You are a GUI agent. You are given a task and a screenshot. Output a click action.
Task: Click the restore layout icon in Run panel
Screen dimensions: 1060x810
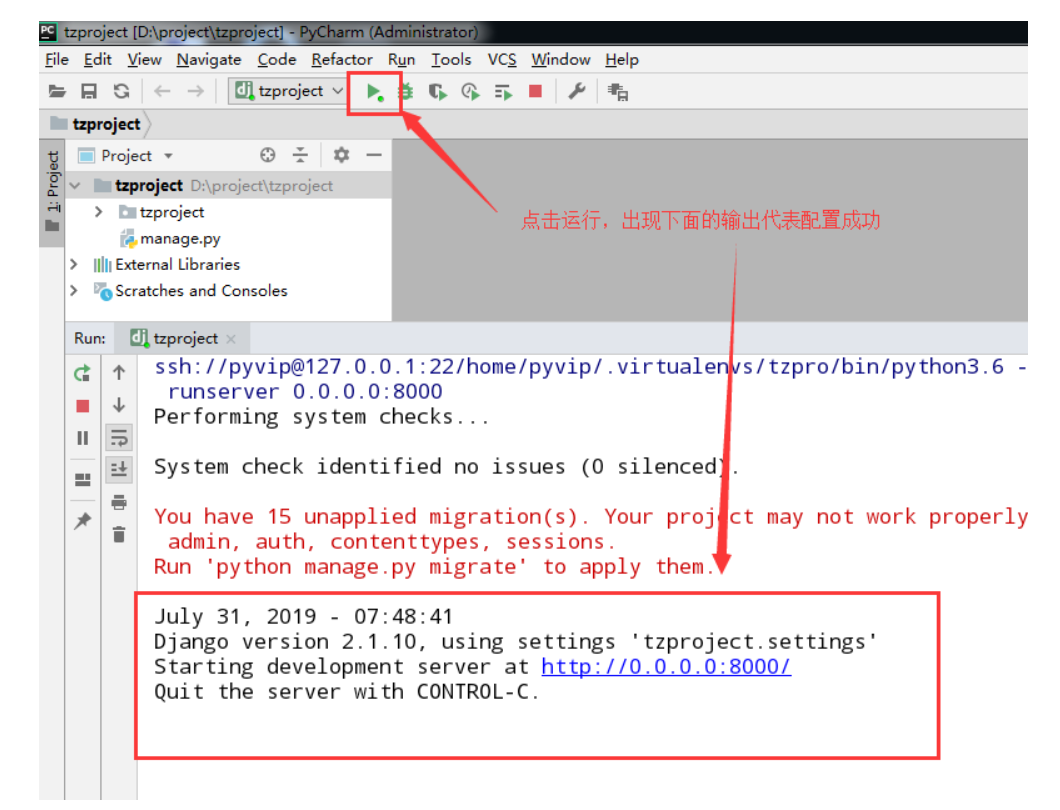pyautogui.click(x=82, y=479)
